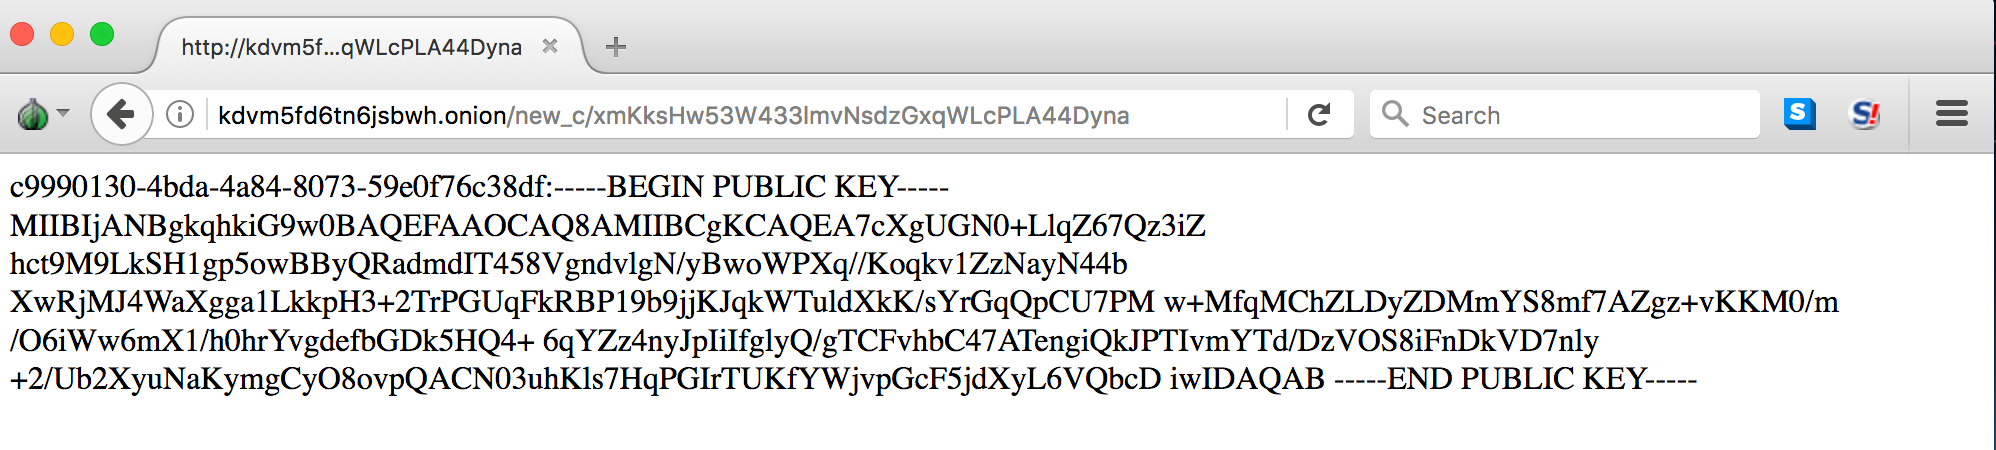
Task: Reload the current onion page
Action: (x=1319, y=115)
